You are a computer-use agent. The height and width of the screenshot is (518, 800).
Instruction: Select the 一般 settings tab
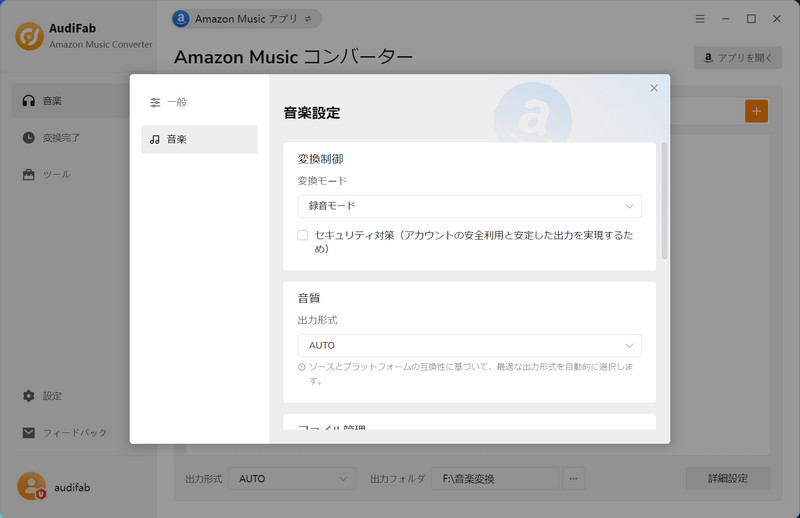[x=199, y=102]
